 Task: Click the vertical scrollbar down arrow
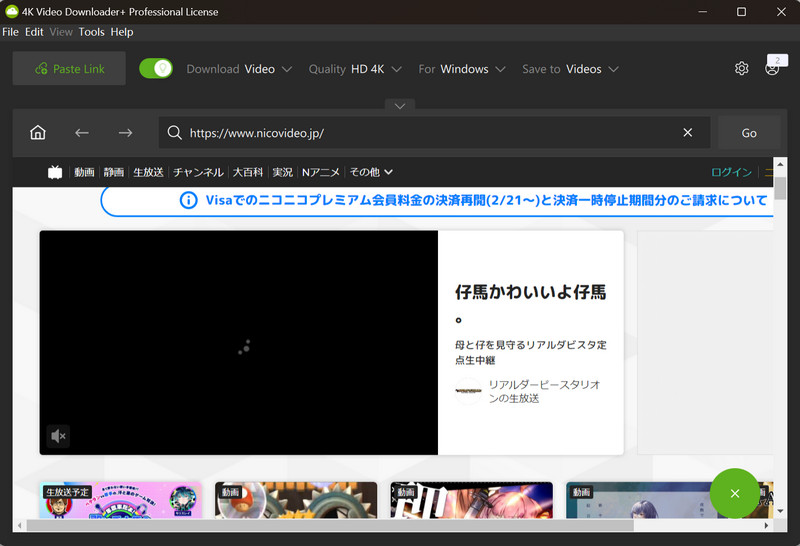click(780, 511)
